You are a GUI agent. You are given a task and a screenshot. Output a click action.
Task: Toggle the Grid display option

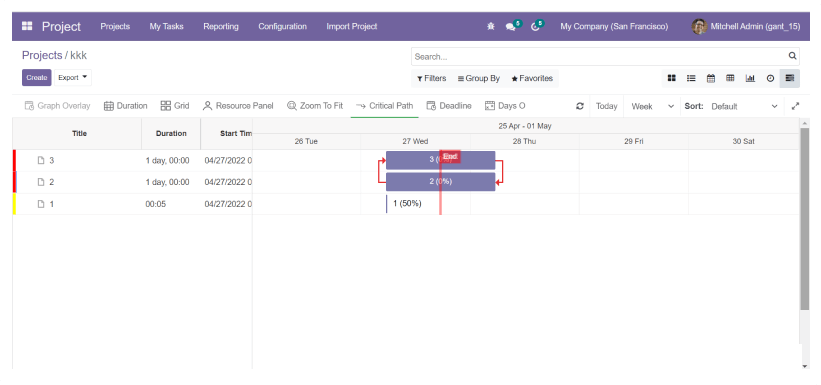tap(175, 106)
